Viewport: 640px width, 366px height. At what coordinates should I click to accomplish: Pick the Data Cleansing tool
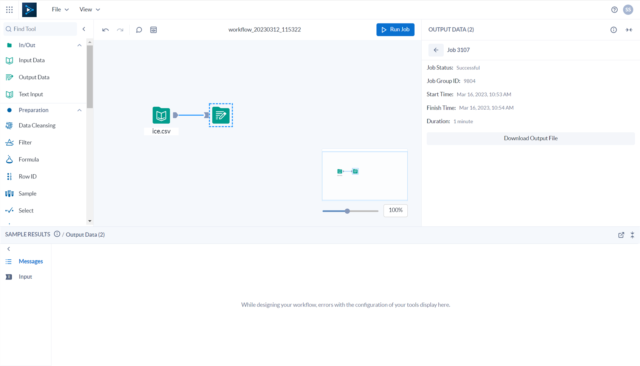(37, 126)
